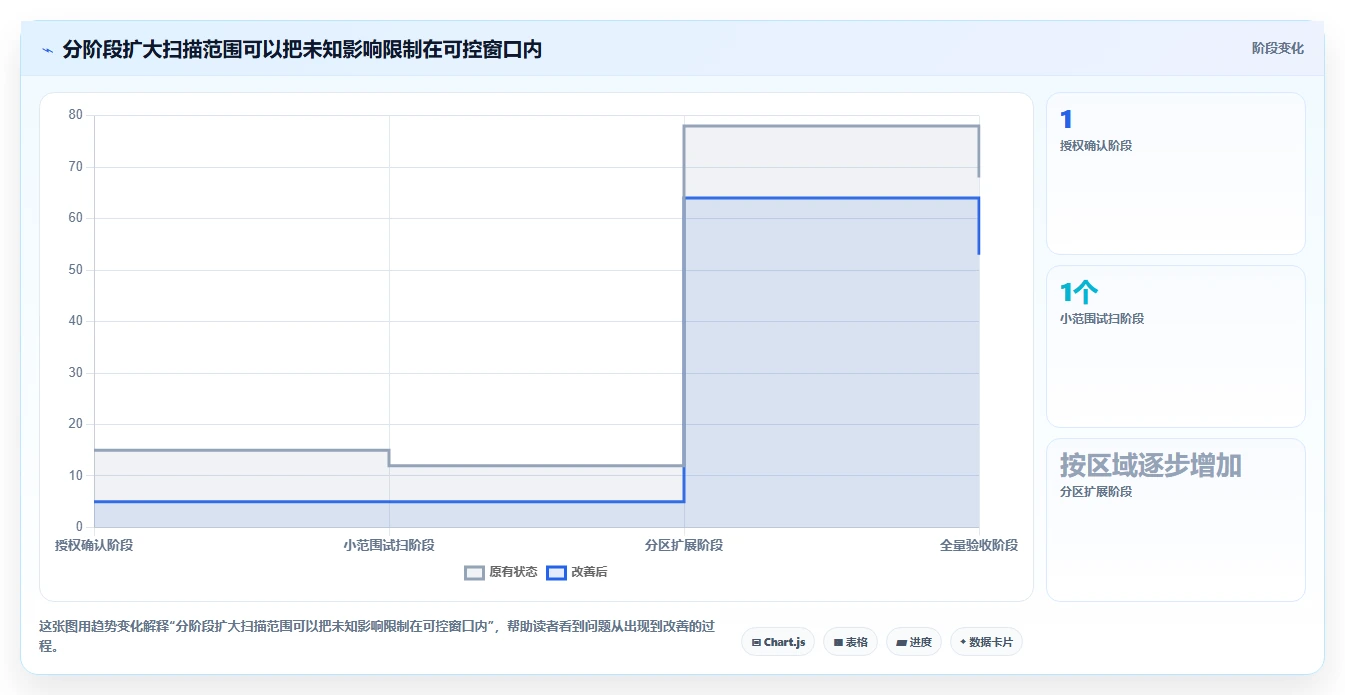Select the 表格 tag
1345x695 pixels.
click(x=851, y=642)
